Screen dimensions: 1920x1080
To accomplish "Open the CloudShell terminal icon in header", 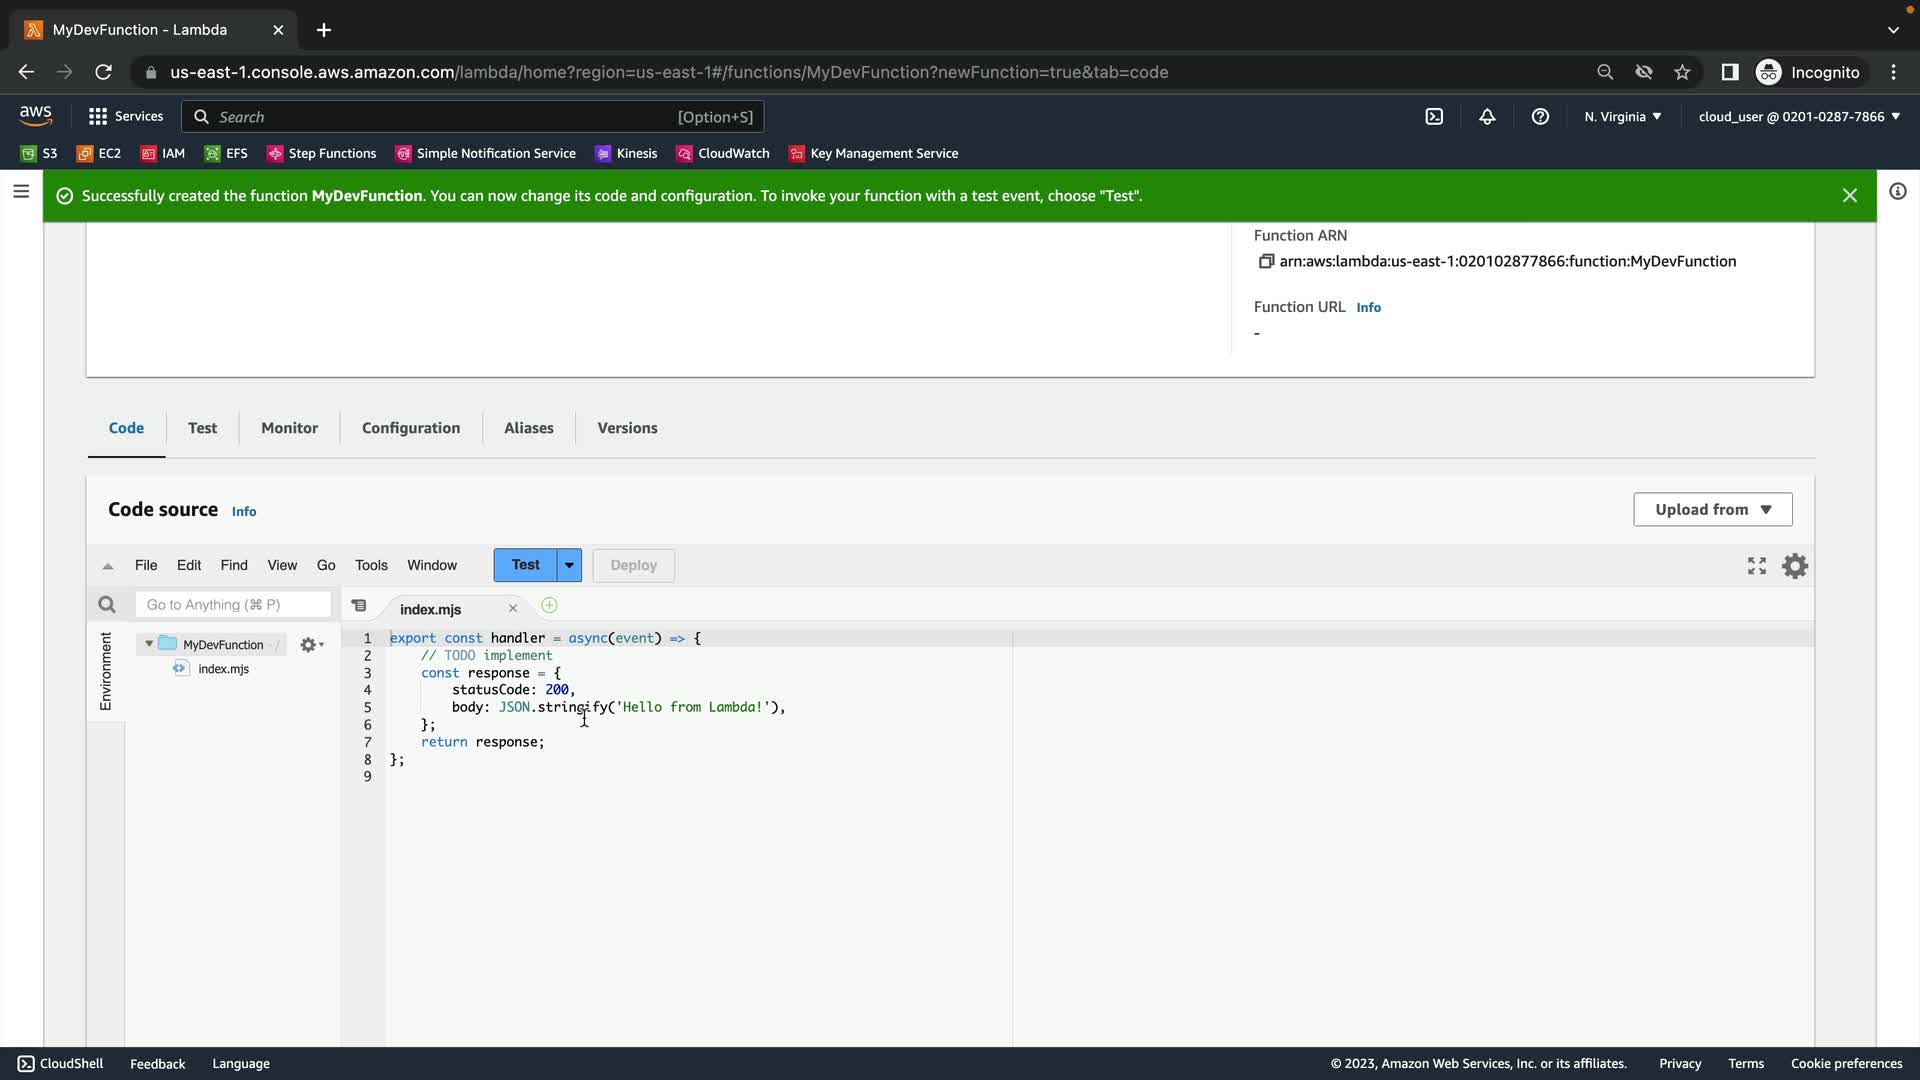I will pos(1434,117).
